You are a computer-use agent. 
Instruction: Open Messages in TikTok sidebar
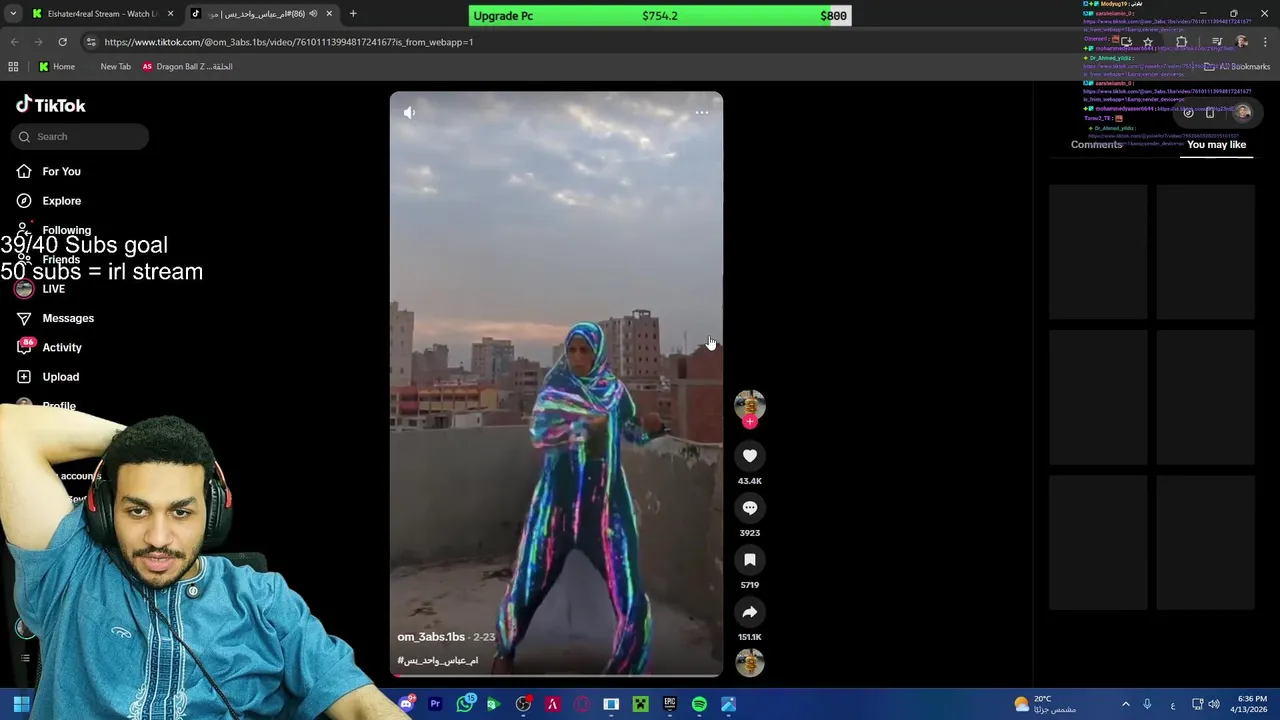pos(68,318)
